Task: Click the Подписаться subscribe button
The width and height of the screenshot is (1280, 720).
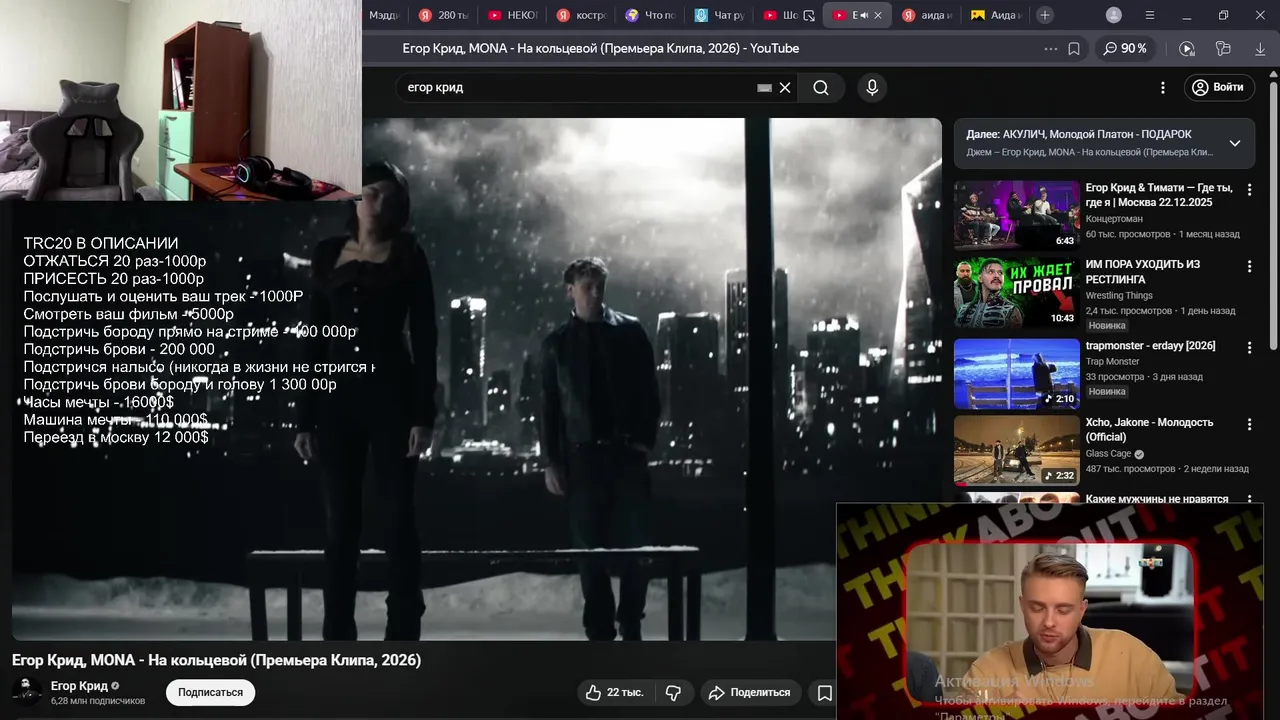Action: tap(211, 692)
